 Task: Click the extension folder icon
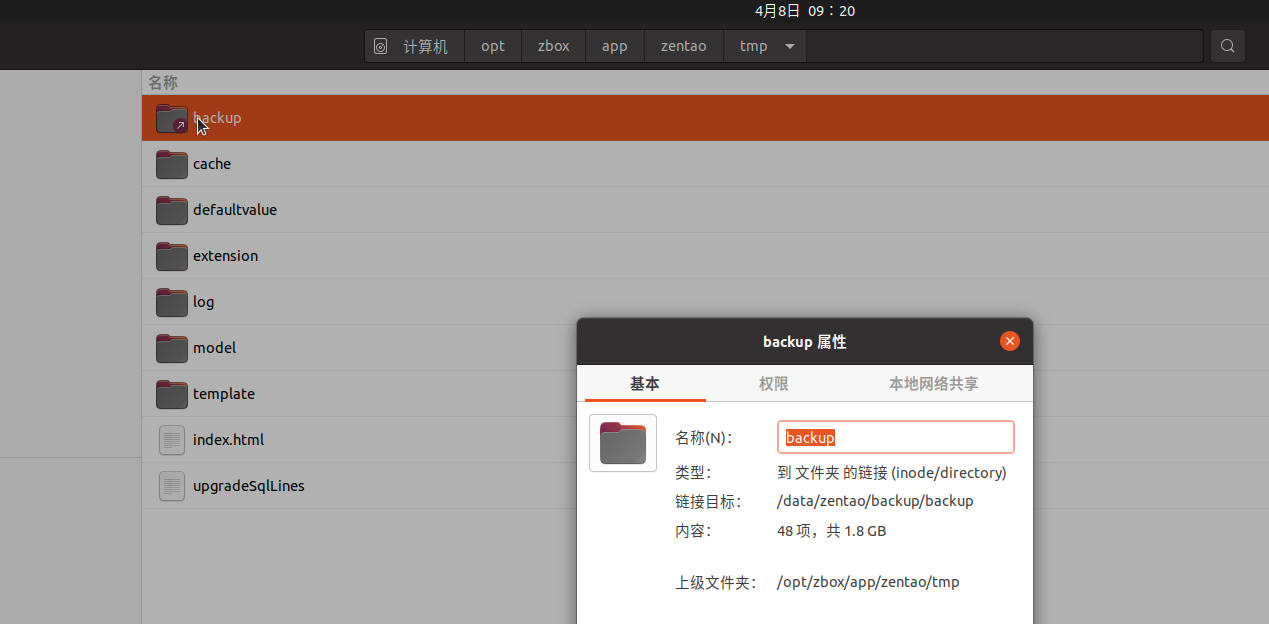[172, 256]
